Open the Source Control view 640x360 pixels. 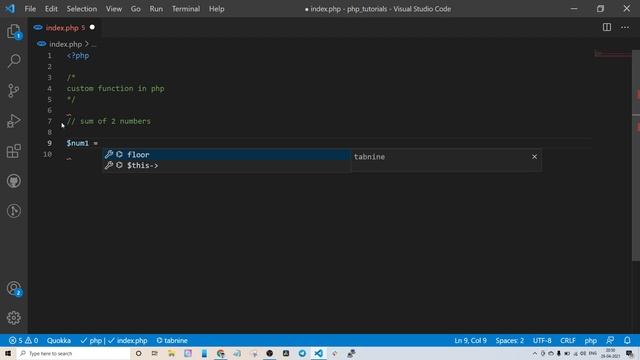click(x=13, y=91)
